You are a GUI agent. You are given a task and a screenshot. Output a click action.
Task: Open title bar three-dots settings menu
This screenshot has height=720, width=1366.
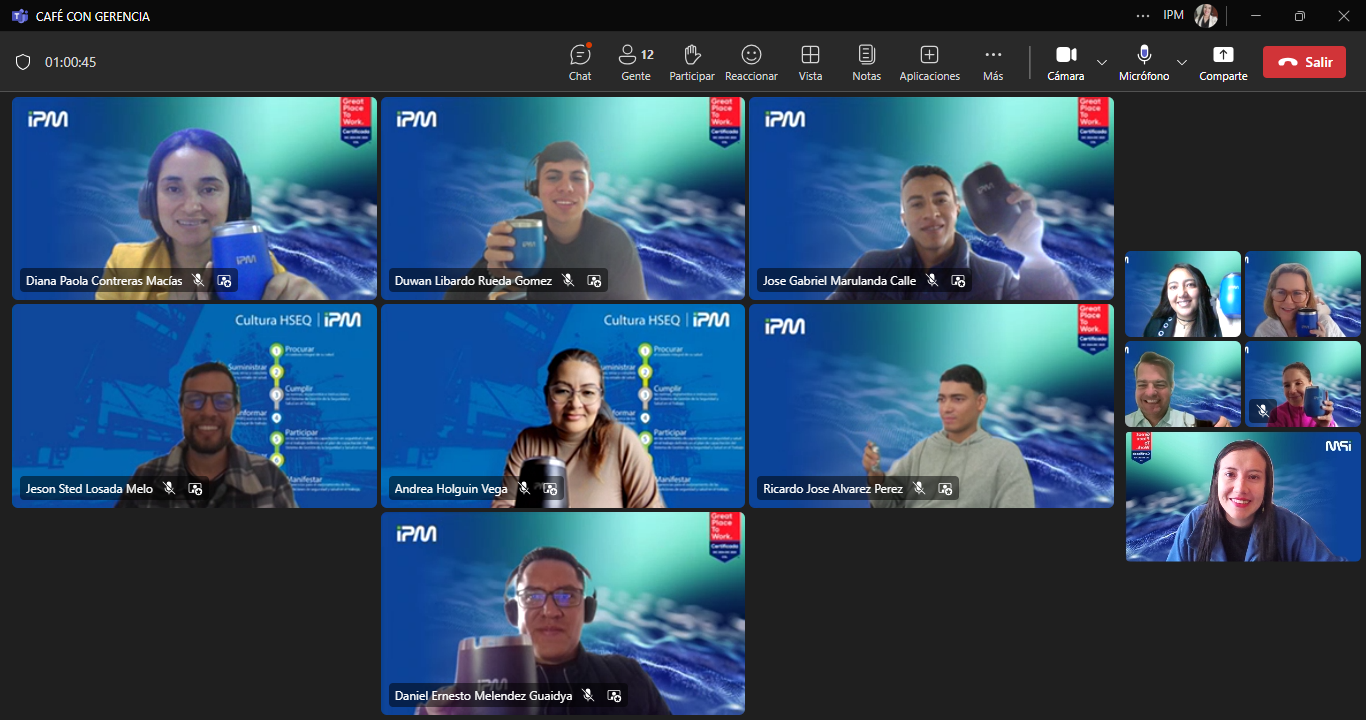click(1143, 15)
